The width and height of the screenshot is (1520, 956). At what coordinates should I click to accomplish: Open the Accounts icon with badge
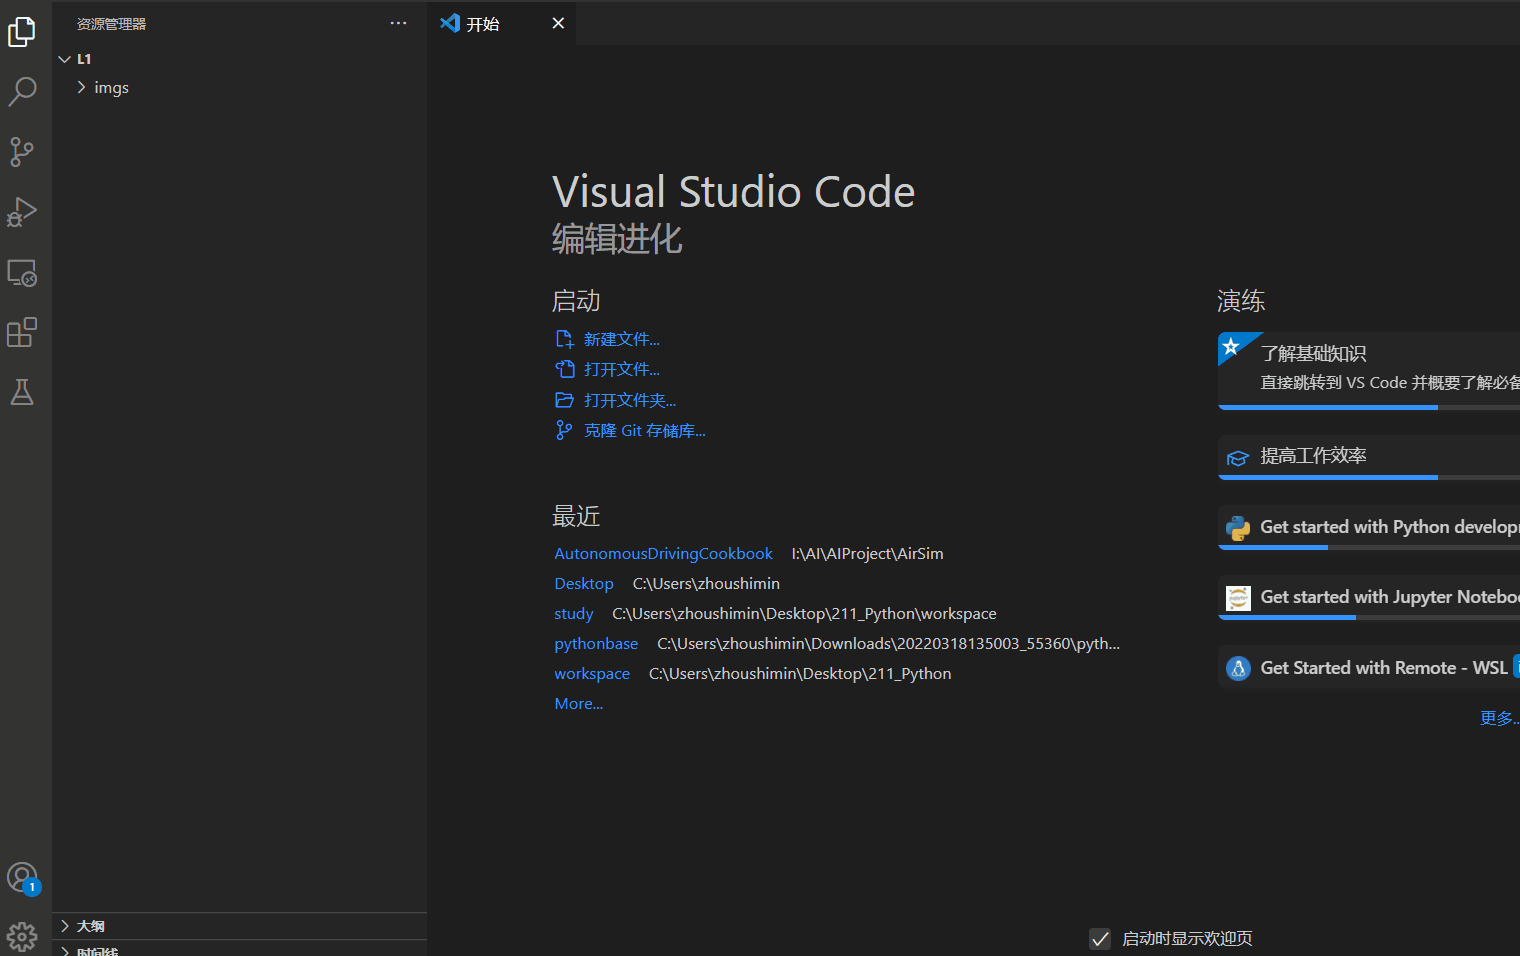(22, 878)
